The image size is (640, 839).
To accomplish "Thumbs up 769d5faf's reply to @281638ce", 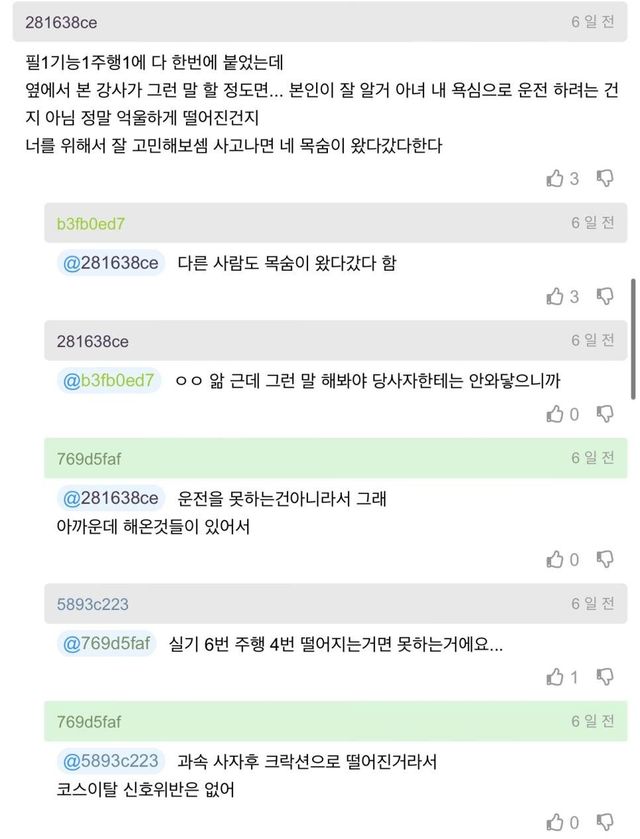I will [556, 560].
